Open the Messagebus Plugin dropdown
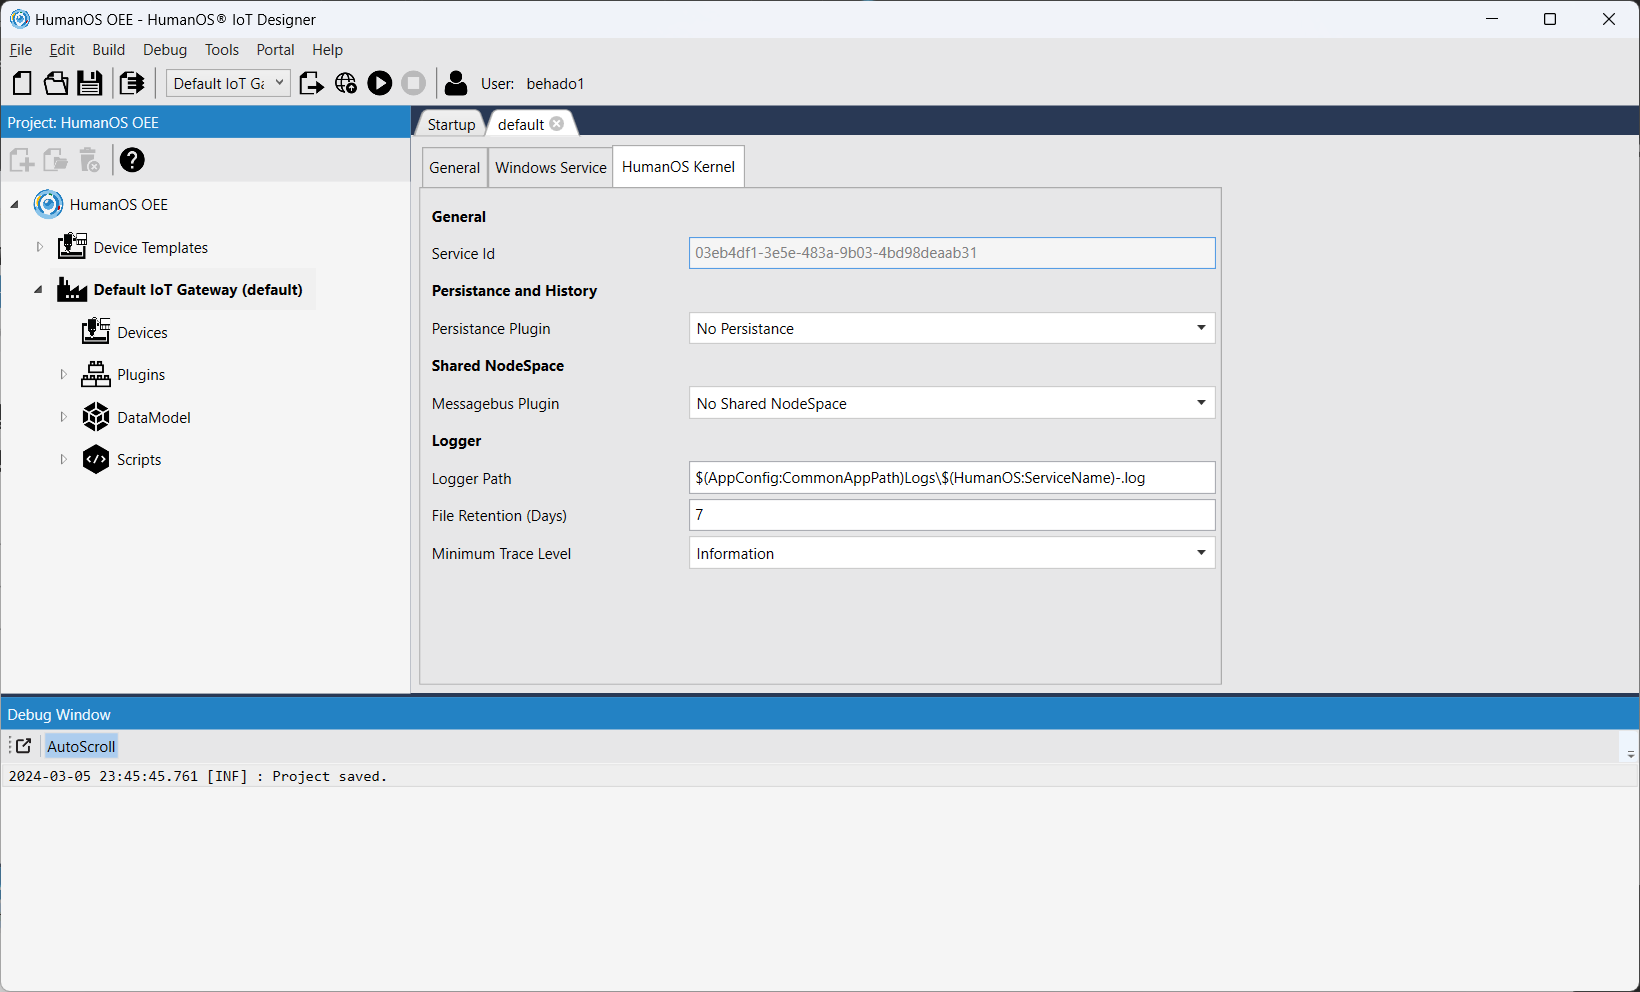The image size is (1640, 992). coord(952,403)
